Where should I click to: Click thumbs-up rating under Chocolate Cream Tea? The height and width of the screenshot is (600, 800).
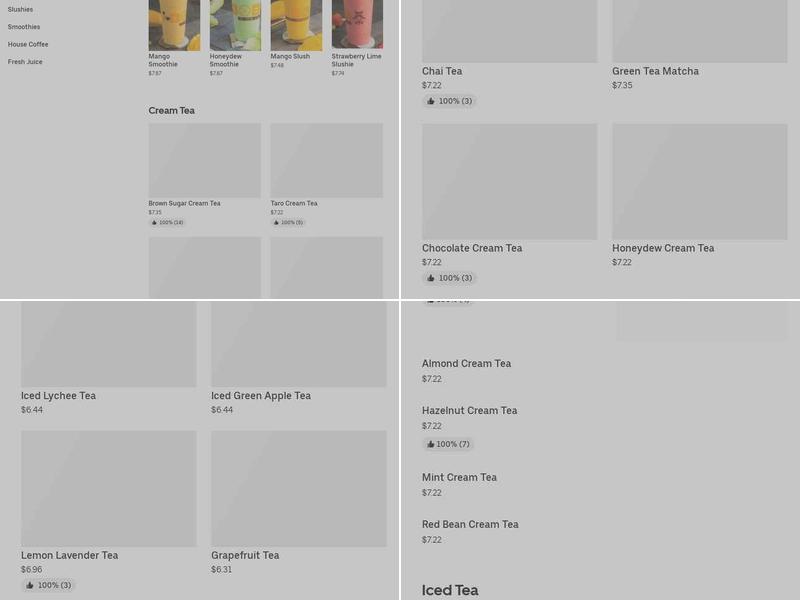[x=449, y=278]
